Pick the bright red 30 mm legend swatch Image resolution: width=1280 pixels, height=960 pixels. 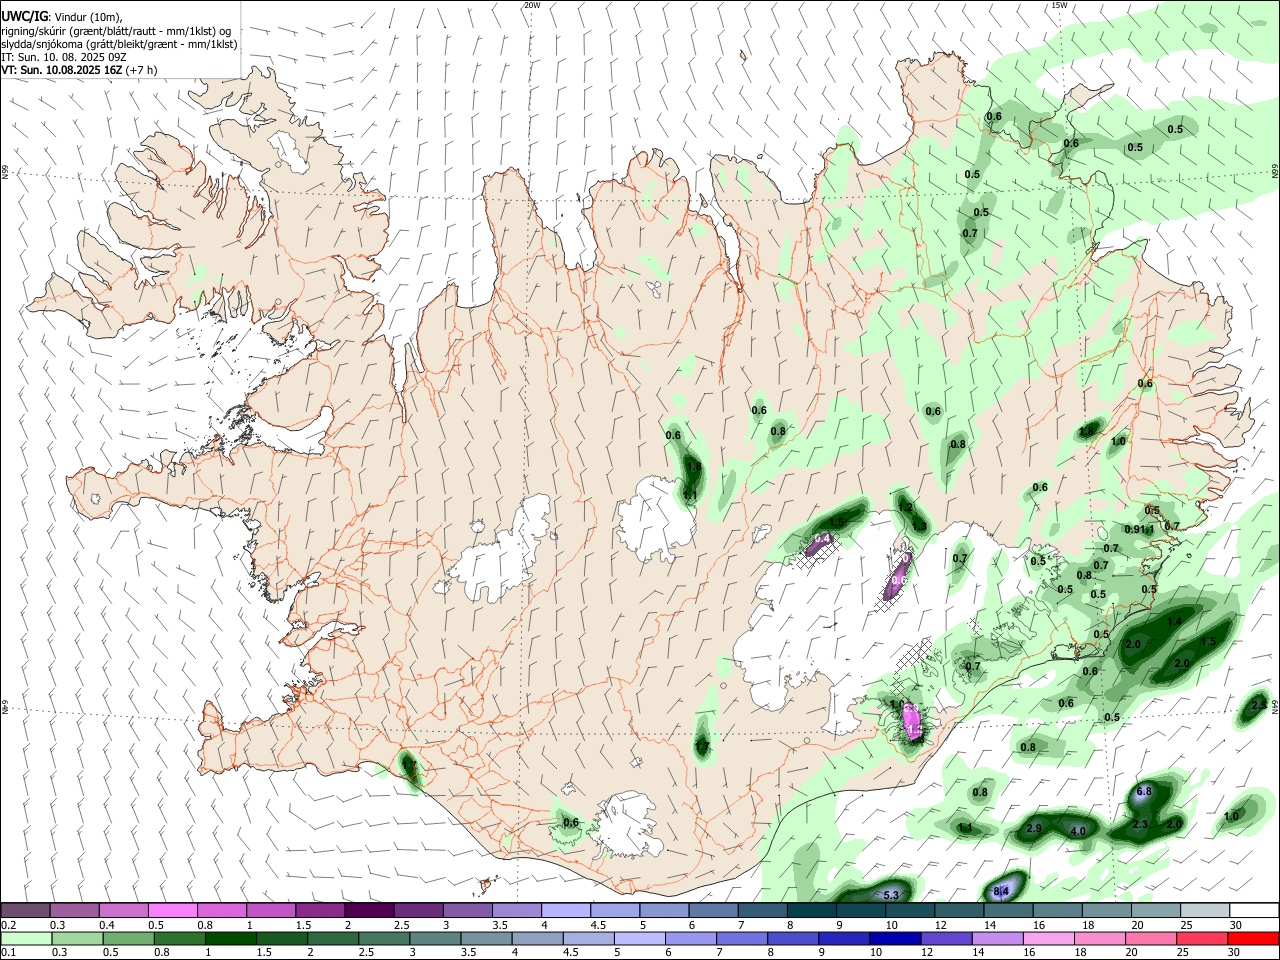1252,938
